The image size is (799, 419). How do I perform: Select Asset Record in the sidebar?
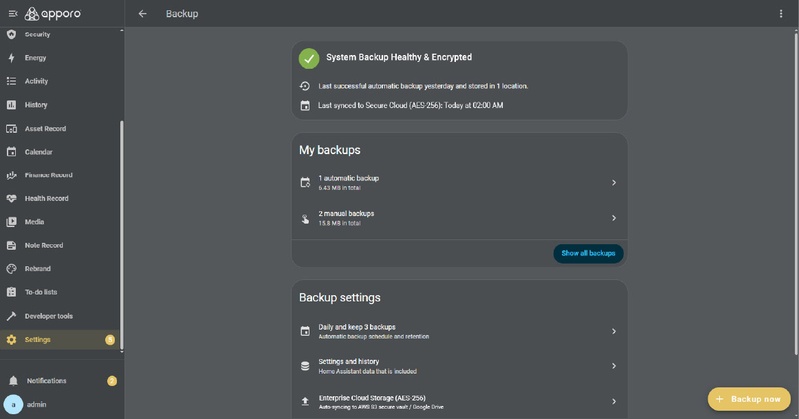point(61,128)
